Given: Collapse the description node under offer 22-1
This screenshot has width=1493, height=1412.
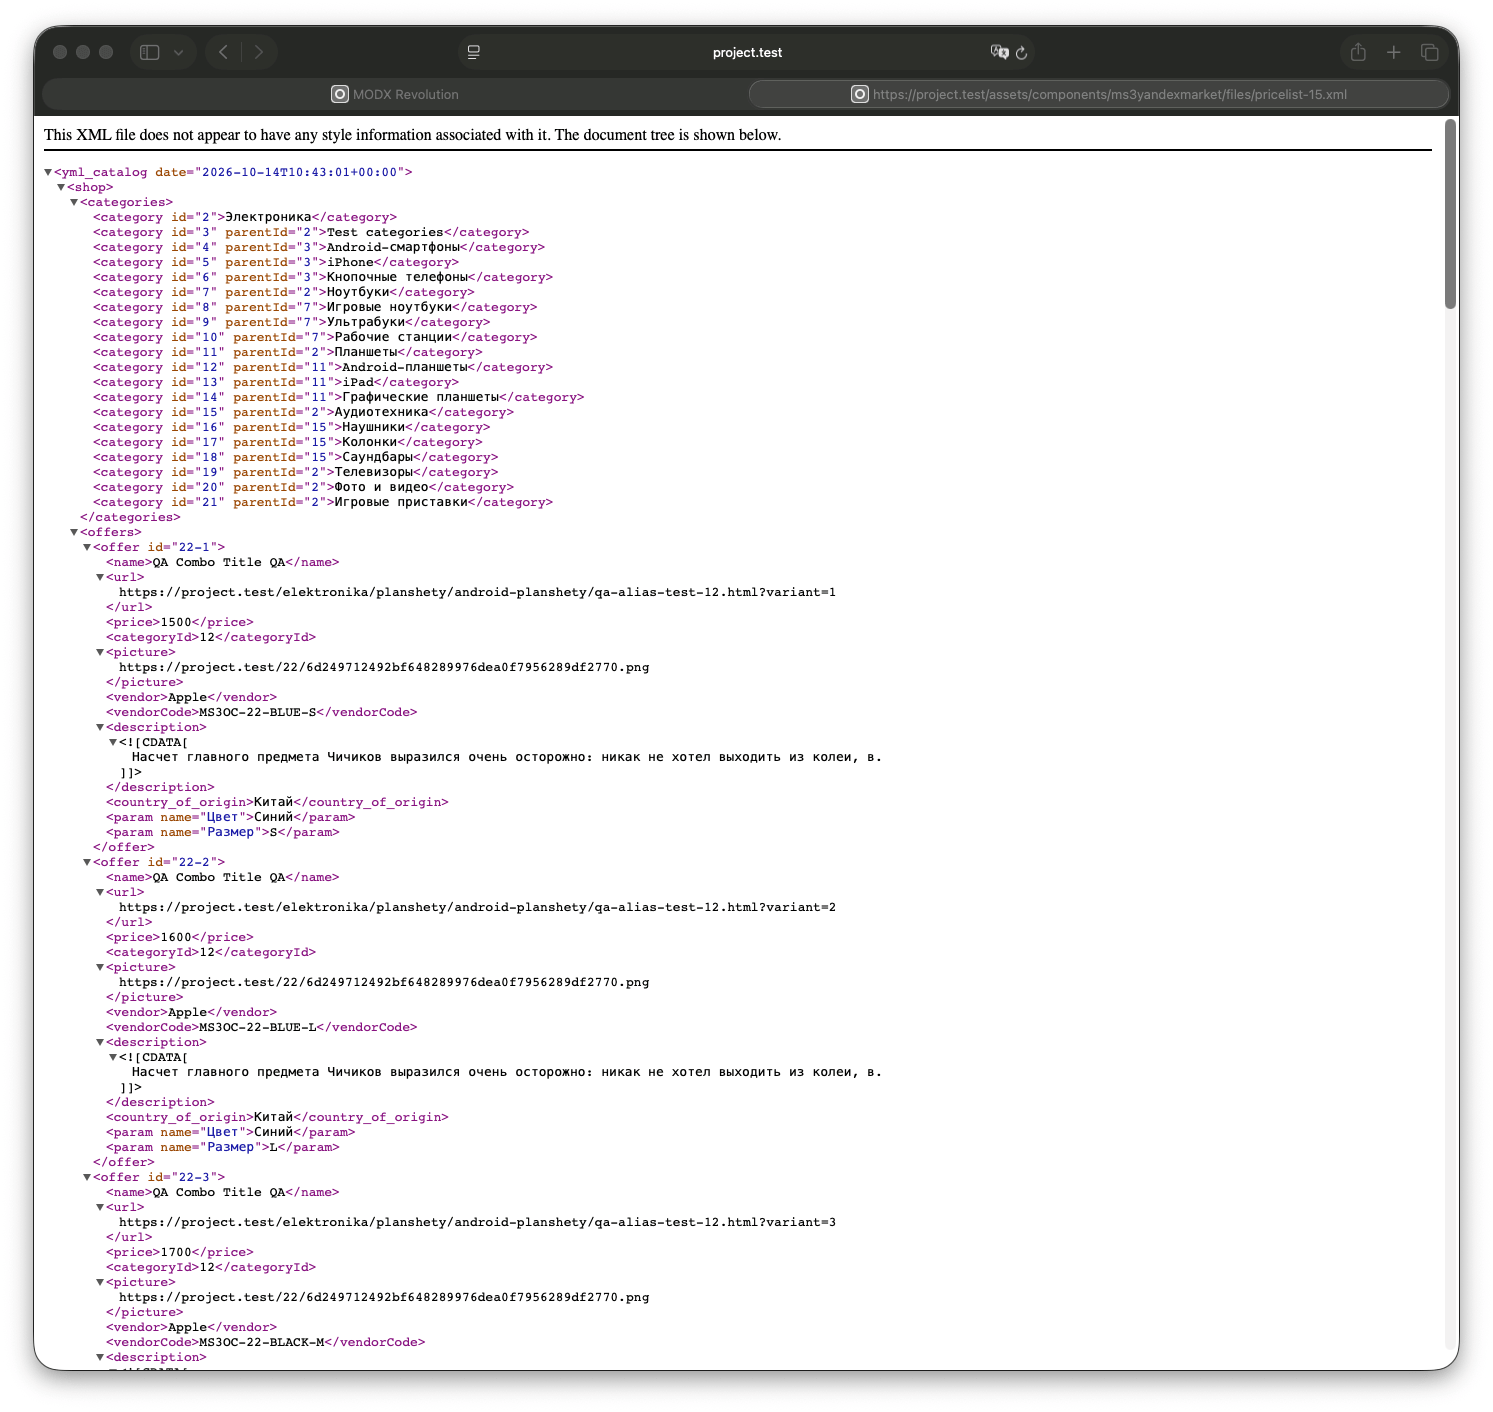Looking at the screenshot, I should [x=100, y=727].
